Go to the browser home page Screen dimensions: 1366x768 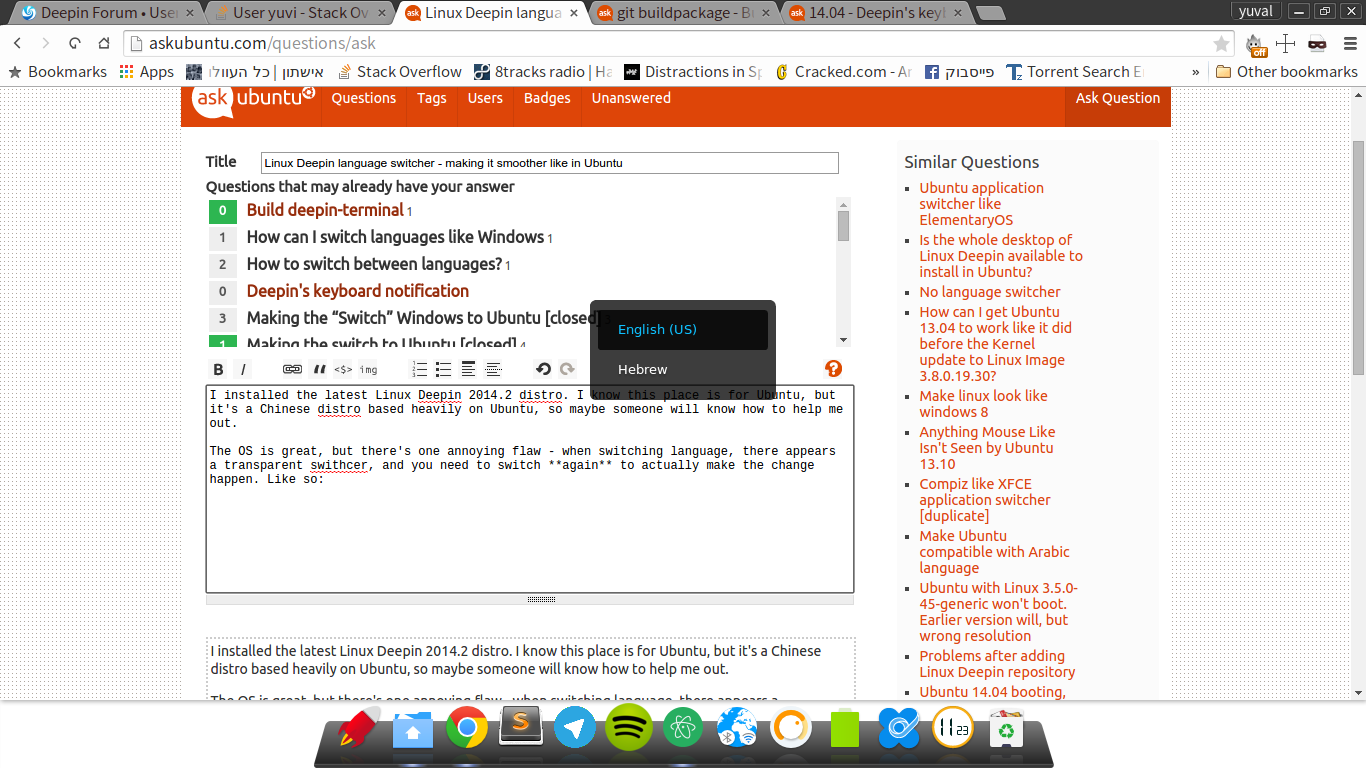(104, 44)
